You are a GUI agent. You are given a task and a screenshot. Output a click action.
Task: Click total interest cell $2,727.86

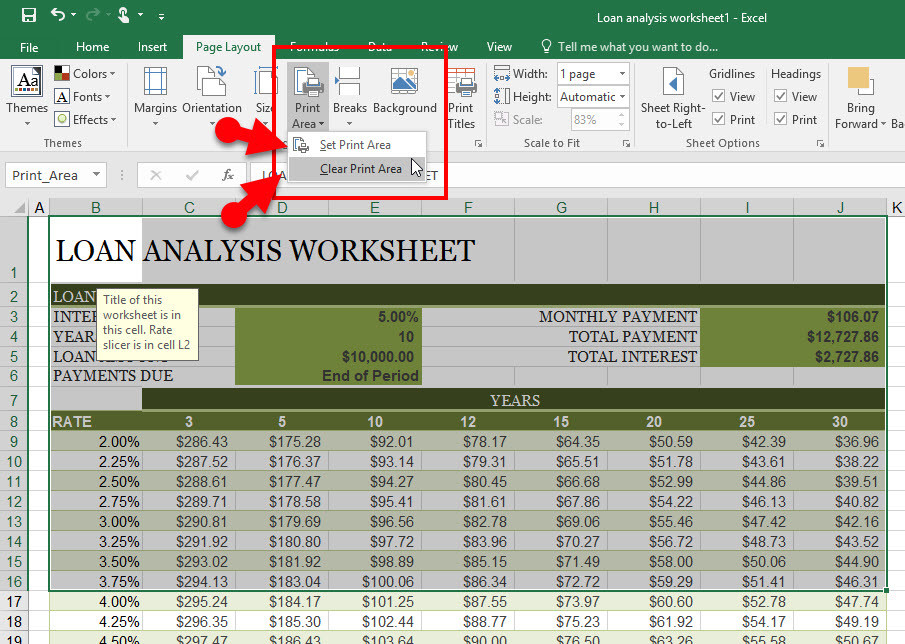[792, 357]
